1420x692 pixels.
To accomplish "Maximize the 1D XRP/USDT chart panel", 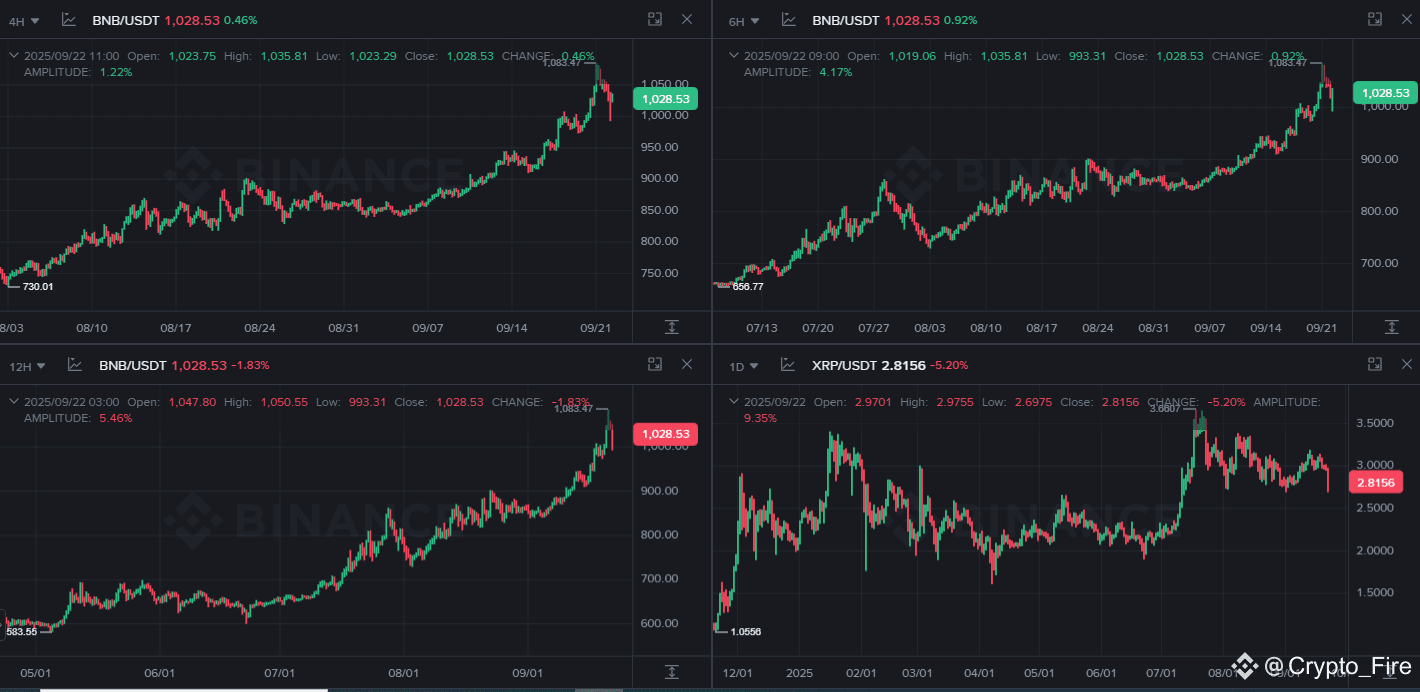I will [1375, 364].
